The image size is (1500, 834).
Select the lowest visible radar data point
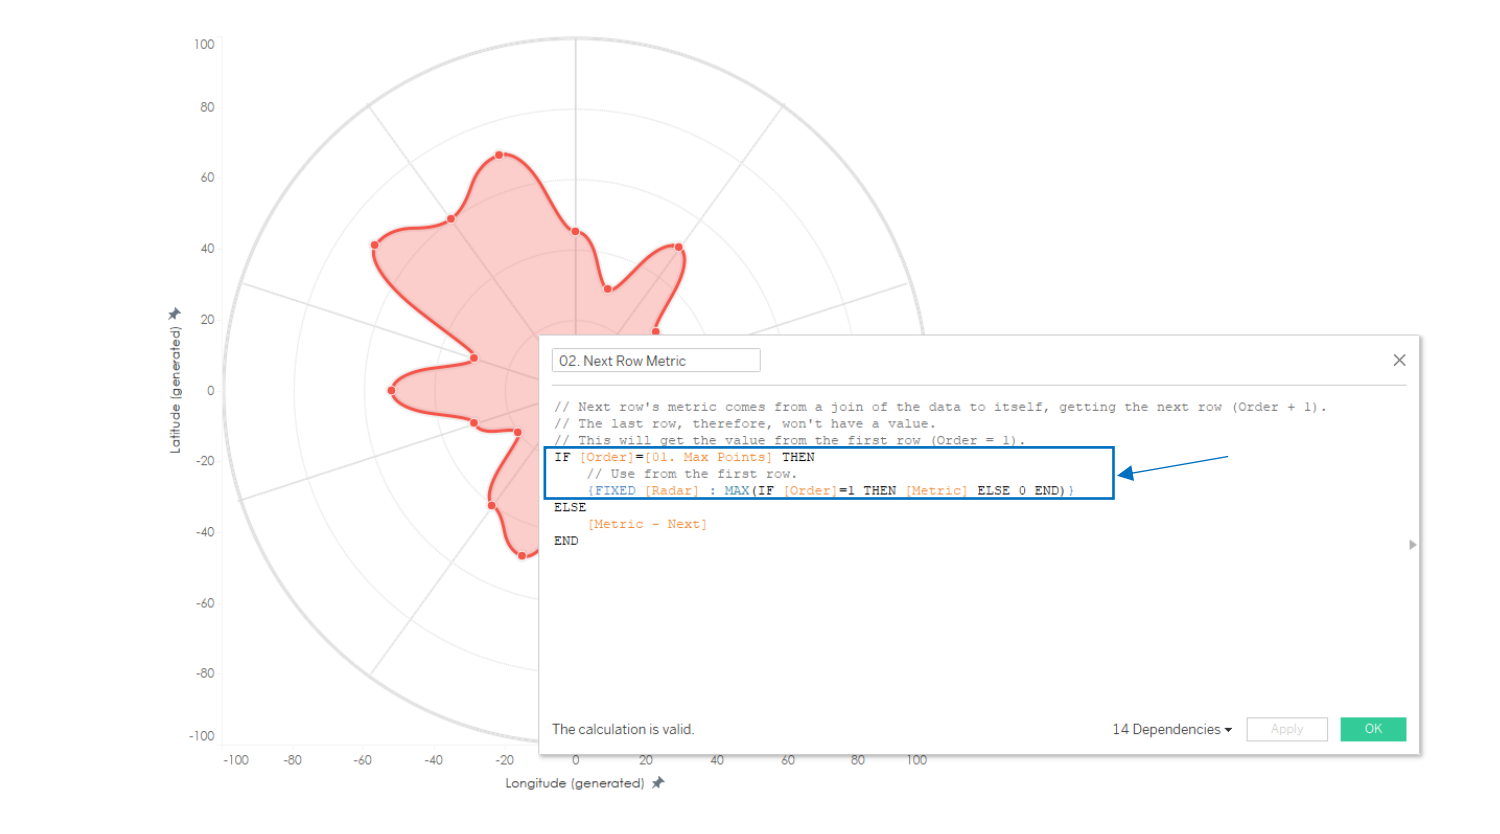(x=521, y=555)
